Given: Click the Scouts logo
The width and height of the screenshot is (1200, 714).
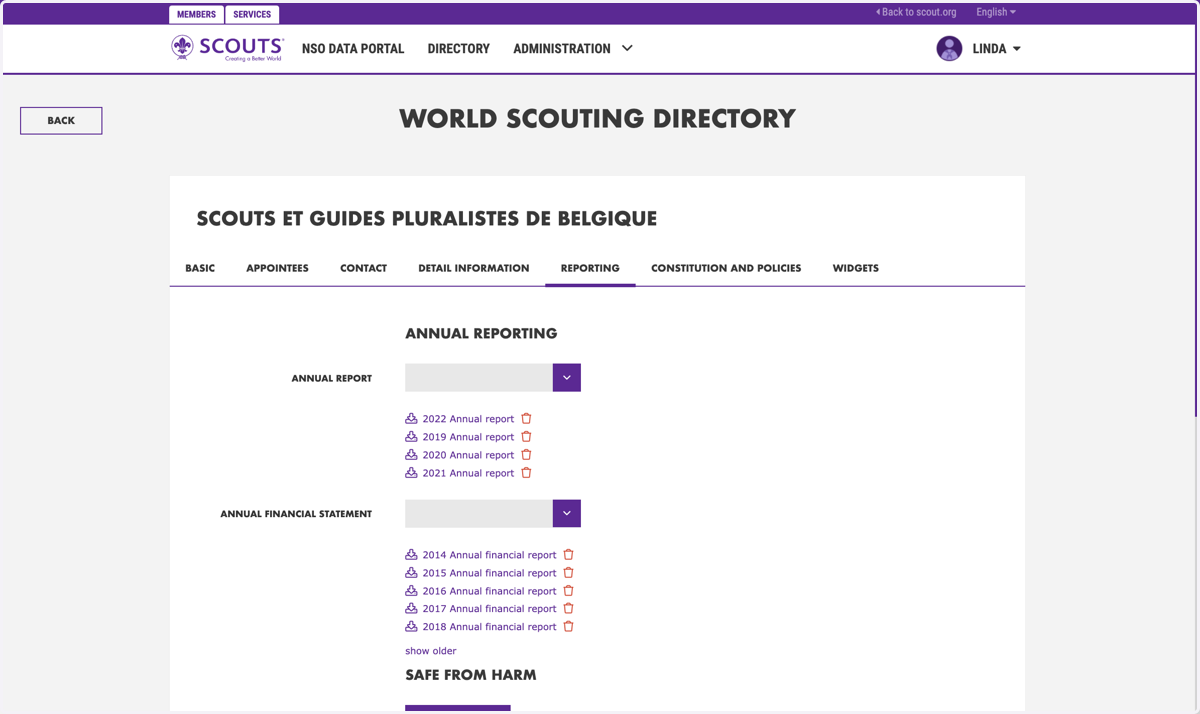Looking at the screenshot, I should click(x=227, y=48).
